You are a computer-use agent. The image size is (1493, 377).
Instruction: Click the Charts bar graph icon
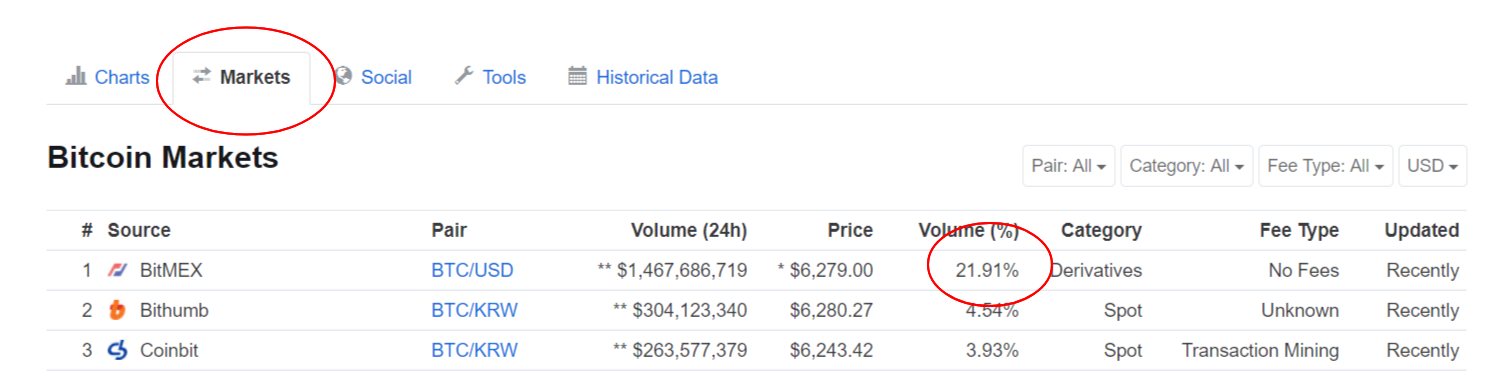point(76,76)
